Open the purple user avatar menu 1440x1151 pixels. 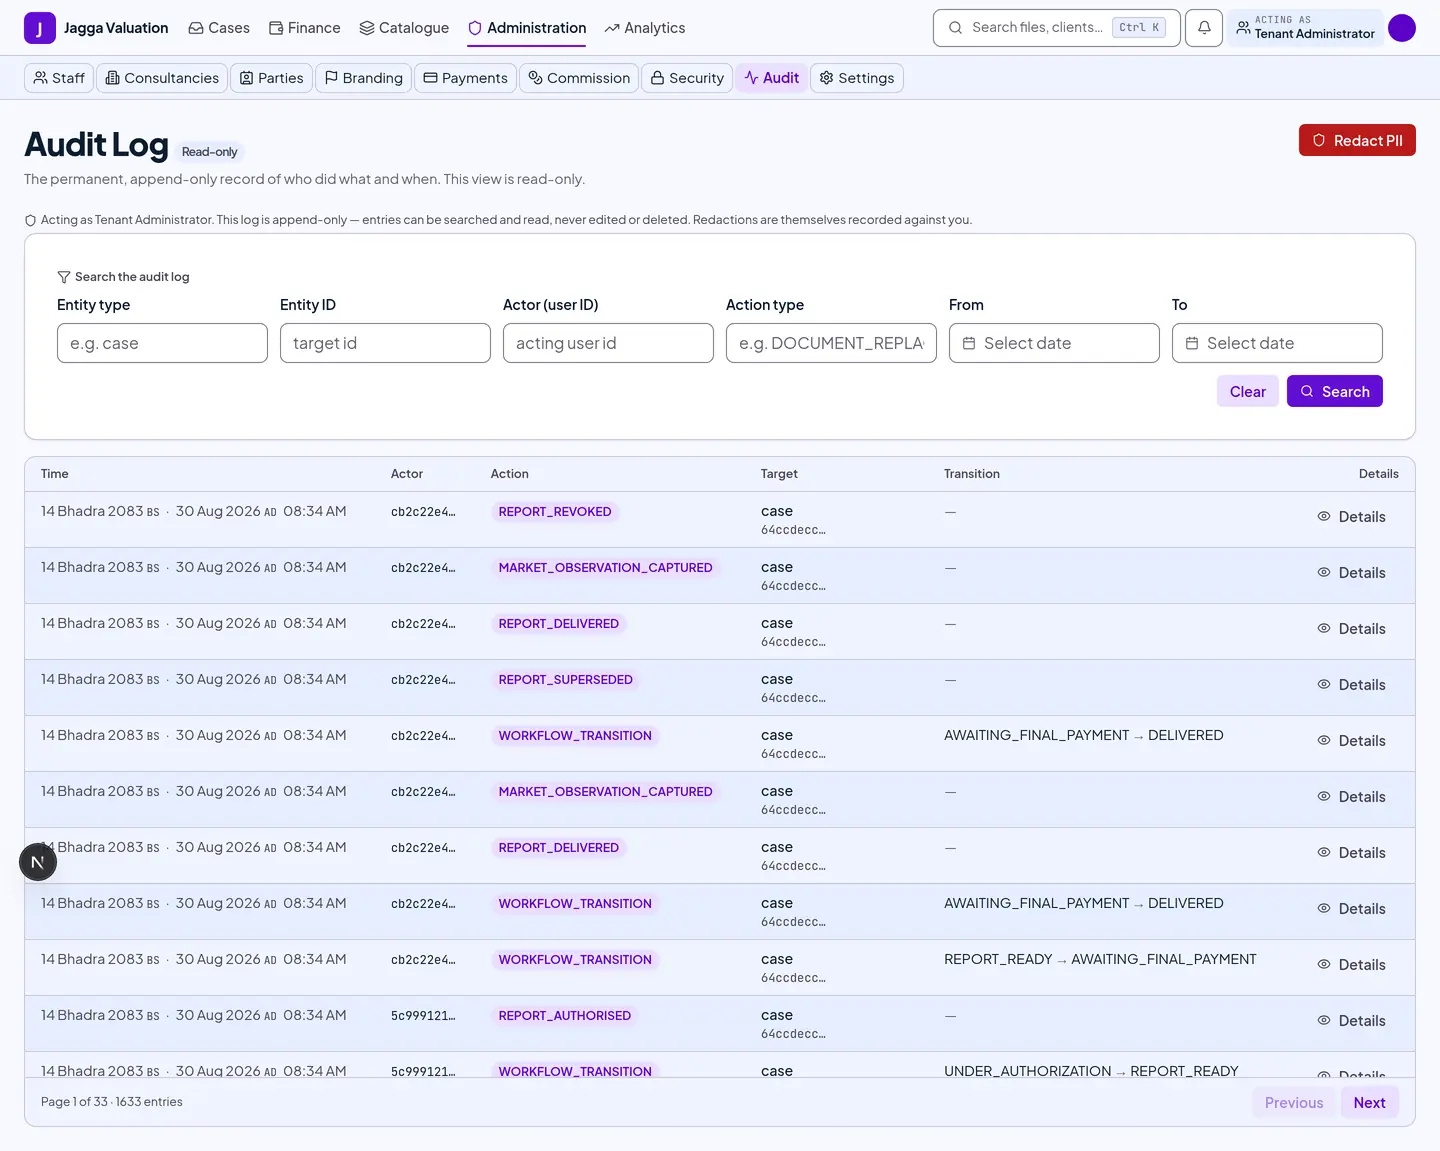1402,28
